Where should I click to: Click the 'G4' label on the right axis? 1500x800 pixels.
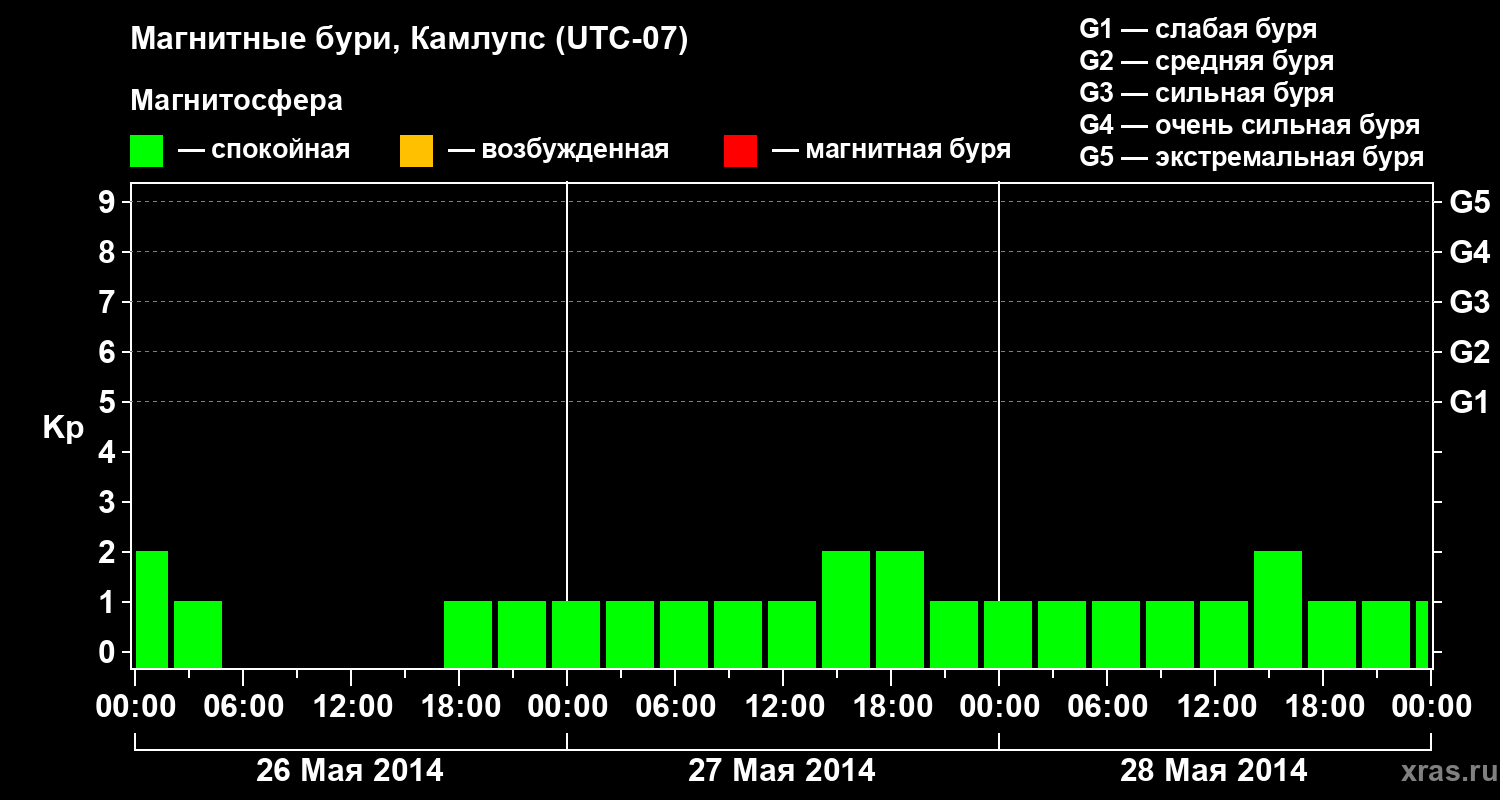pos(1469,253)
